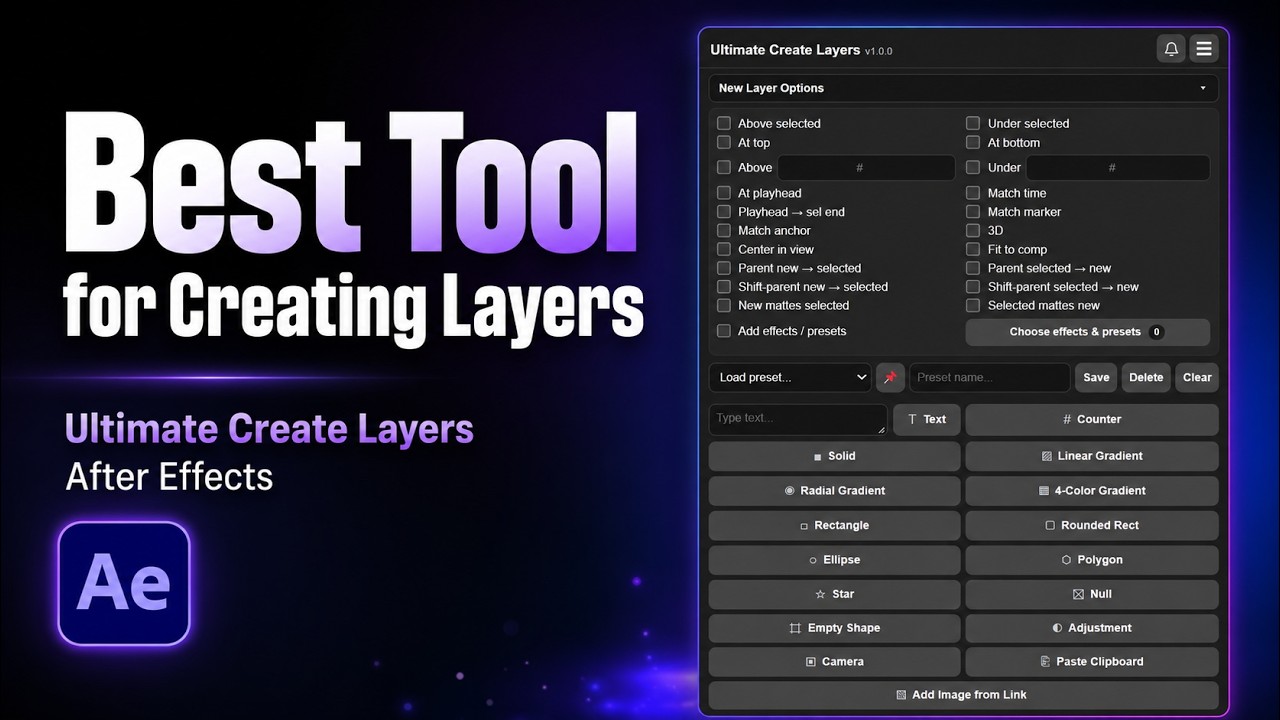The image size is (1280, 720).
Task: Enable Playhead → sel end checkbox
Action: click(724, 212)
